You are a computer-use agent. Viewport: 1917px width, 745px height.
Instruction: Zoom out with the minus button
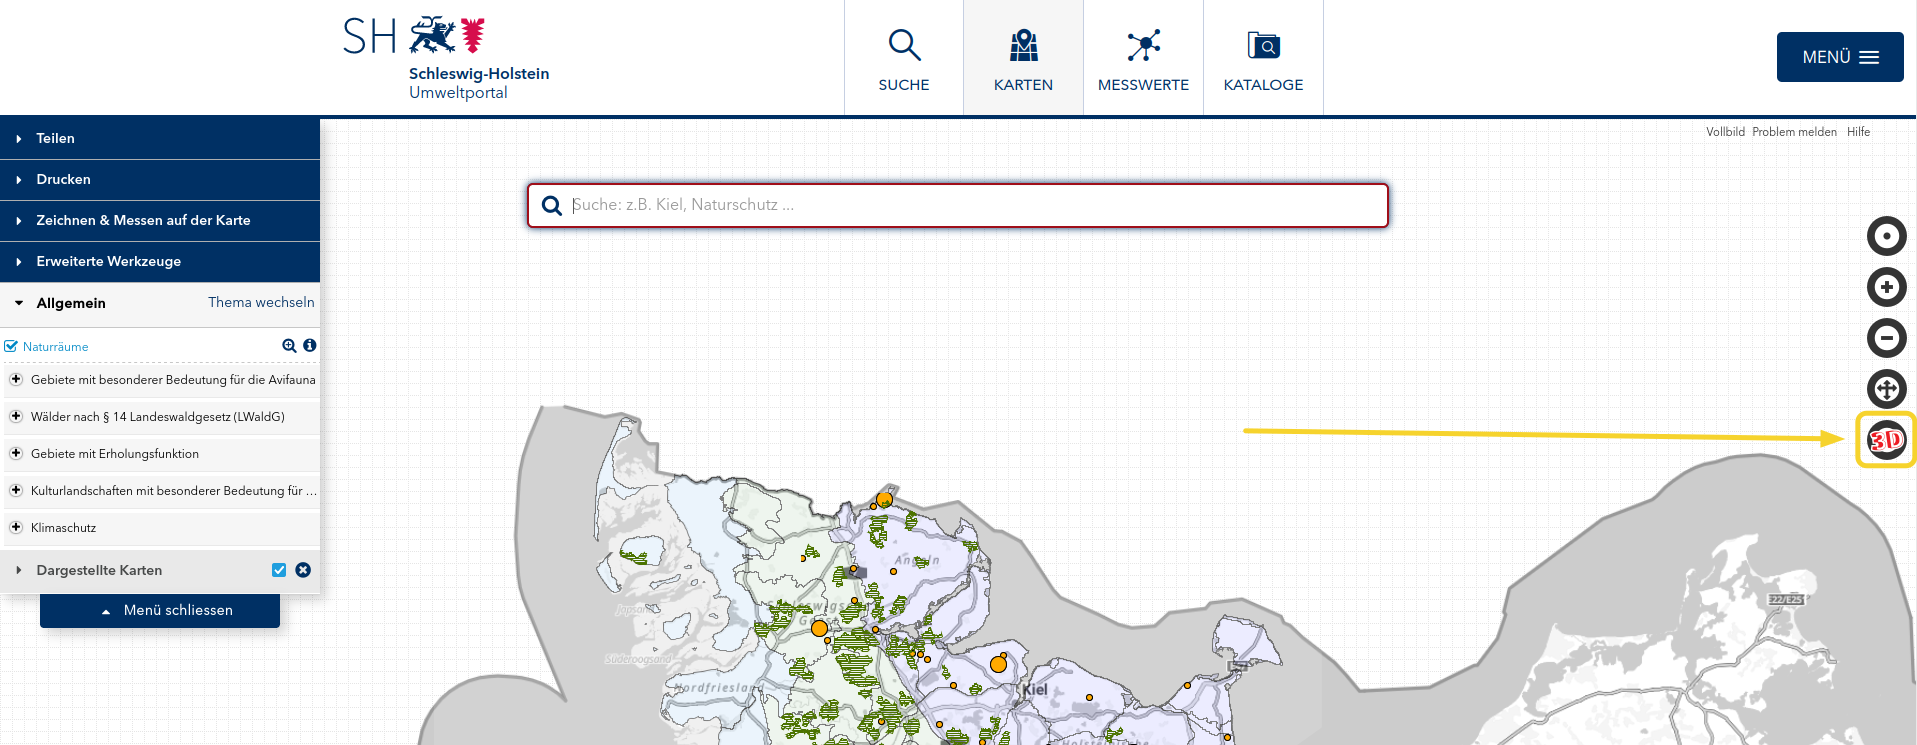(1886, 338)
